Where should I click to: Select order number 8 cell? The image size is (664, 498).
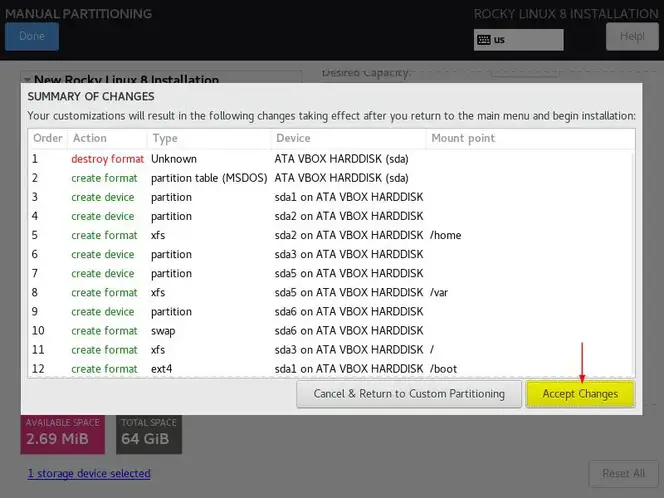click(35, 292)
